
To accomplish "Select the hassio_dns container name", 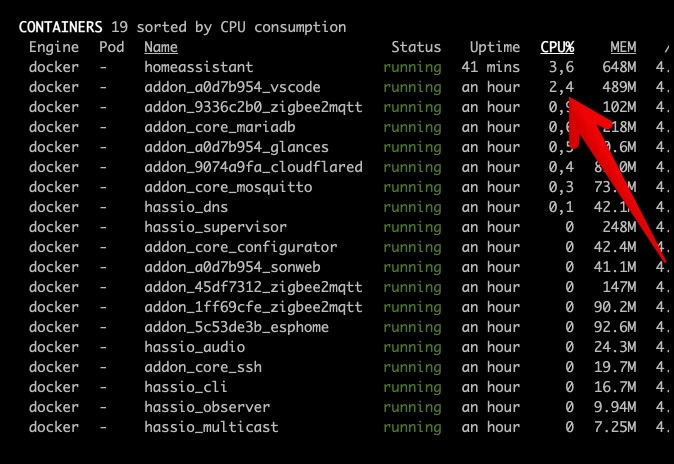I will click(186, 207).
